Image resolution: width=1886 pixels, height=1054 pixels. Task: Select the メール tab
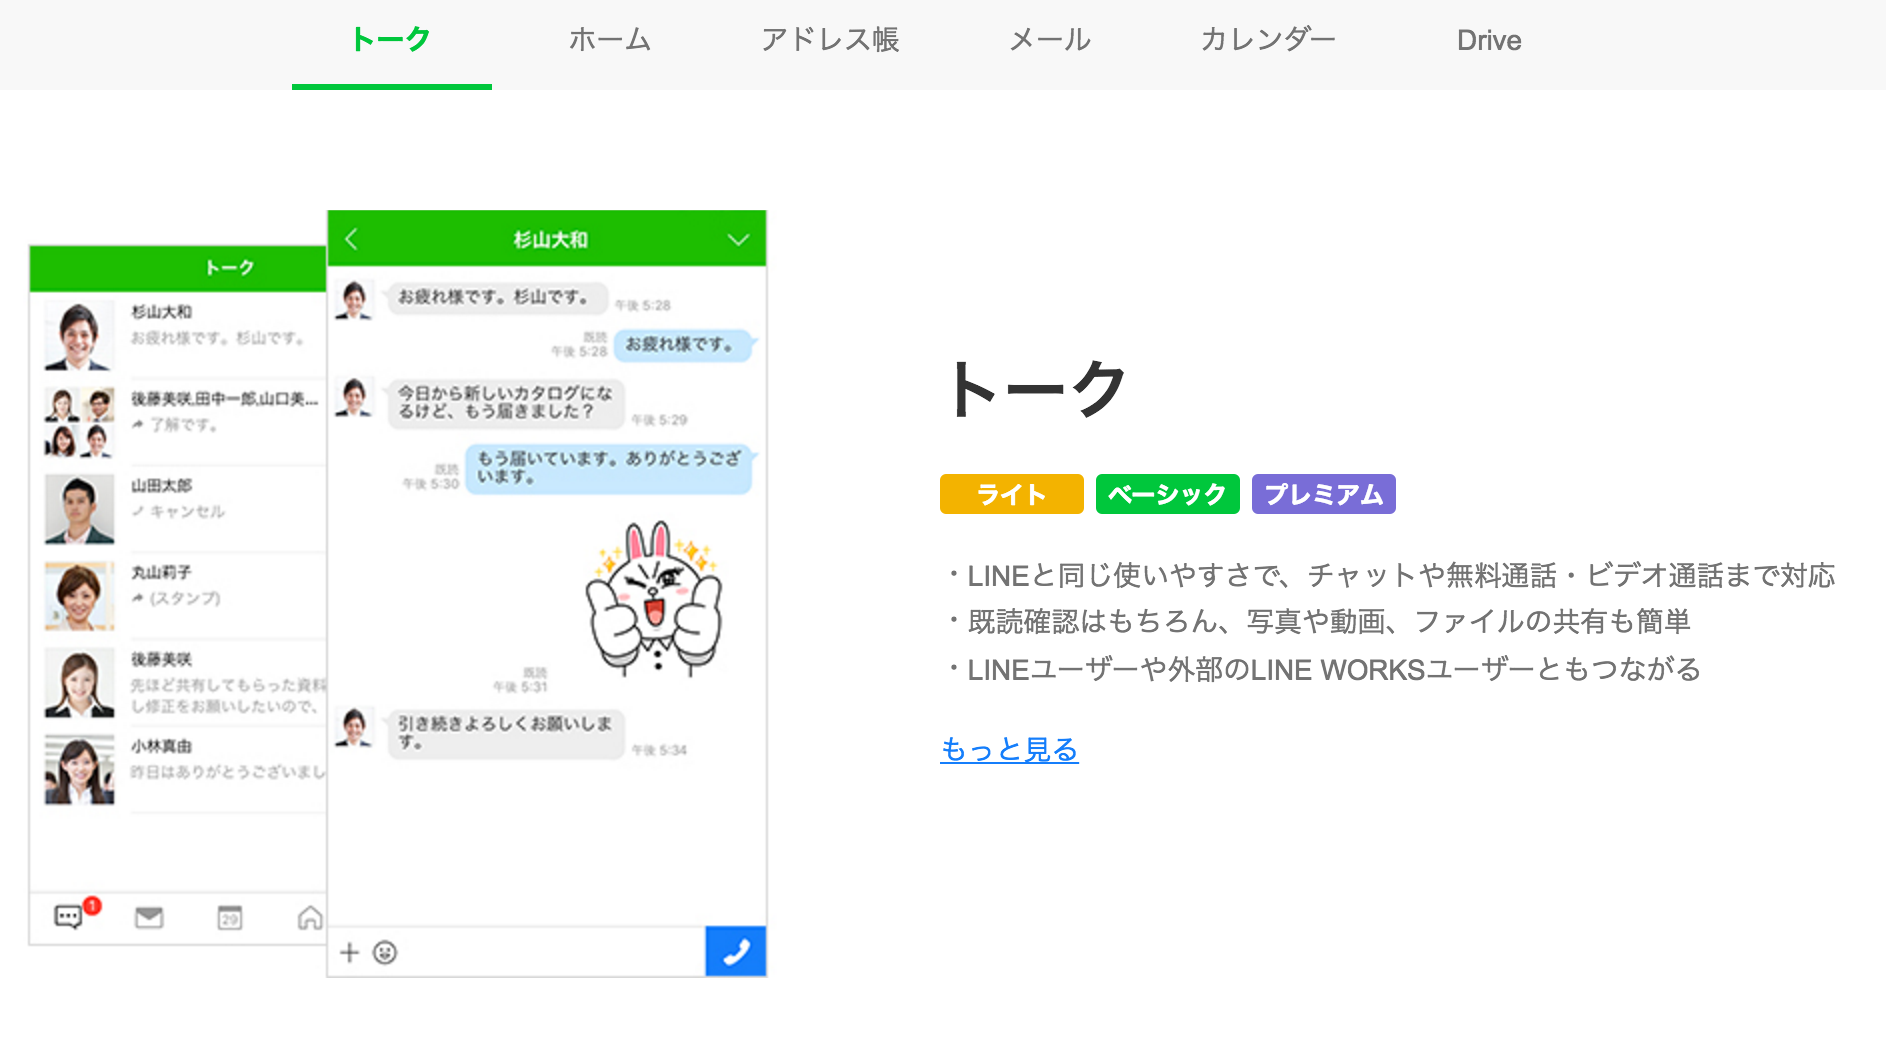click(x=1050, y=40)
